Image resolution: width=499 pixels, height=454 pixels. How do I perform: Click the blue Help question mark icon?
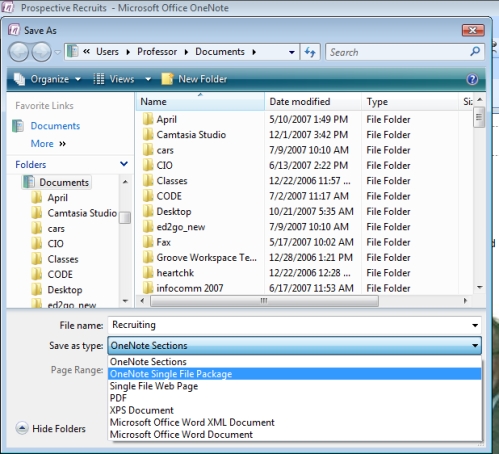point(472,79)
